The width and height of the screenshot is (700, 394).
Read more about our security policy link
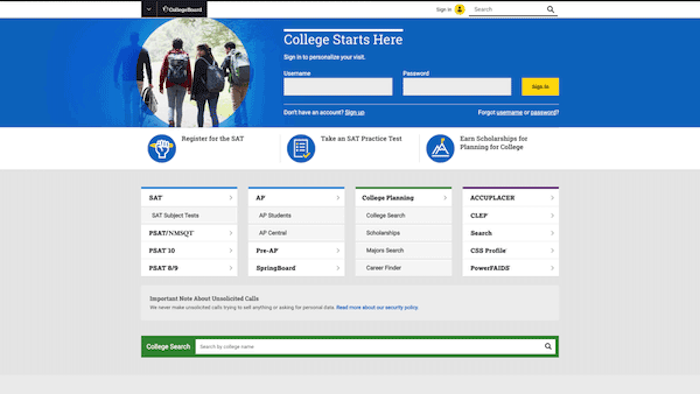tap(377, 307)
